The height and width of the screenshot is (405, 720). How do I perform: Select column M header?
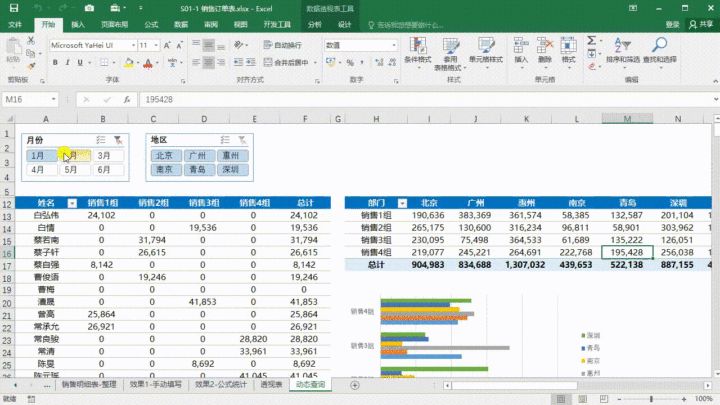pos(627,119)
